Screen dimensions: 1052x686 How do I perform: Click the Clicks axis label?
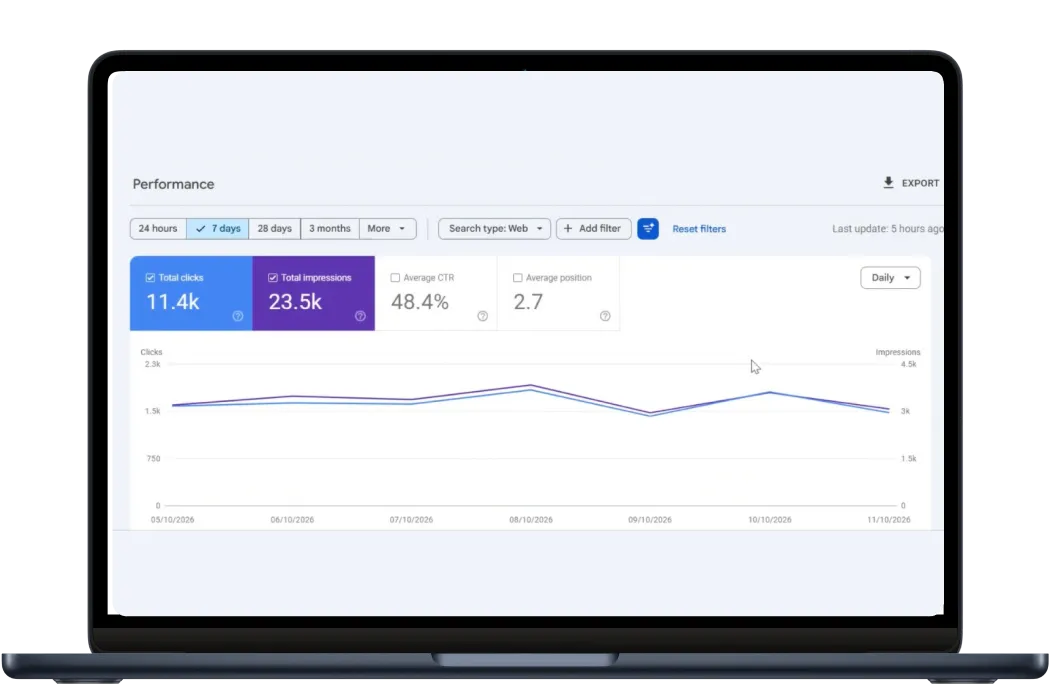coord(151,352)
